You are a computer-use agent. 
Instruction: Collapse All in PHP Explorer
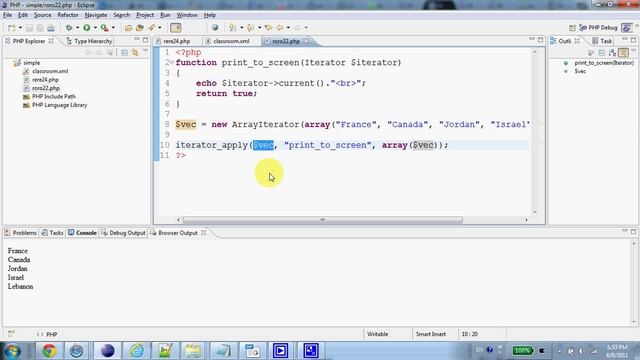pos(124,53)
